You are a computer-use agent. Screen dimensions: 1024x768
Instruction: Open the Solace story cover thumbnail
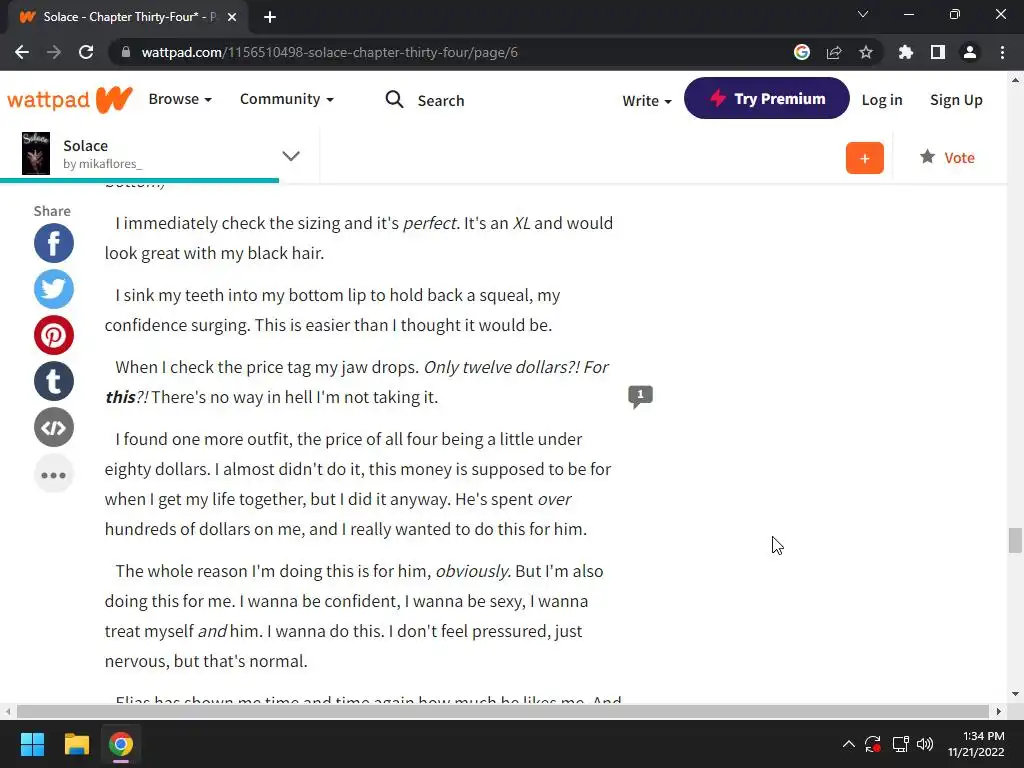36,153
